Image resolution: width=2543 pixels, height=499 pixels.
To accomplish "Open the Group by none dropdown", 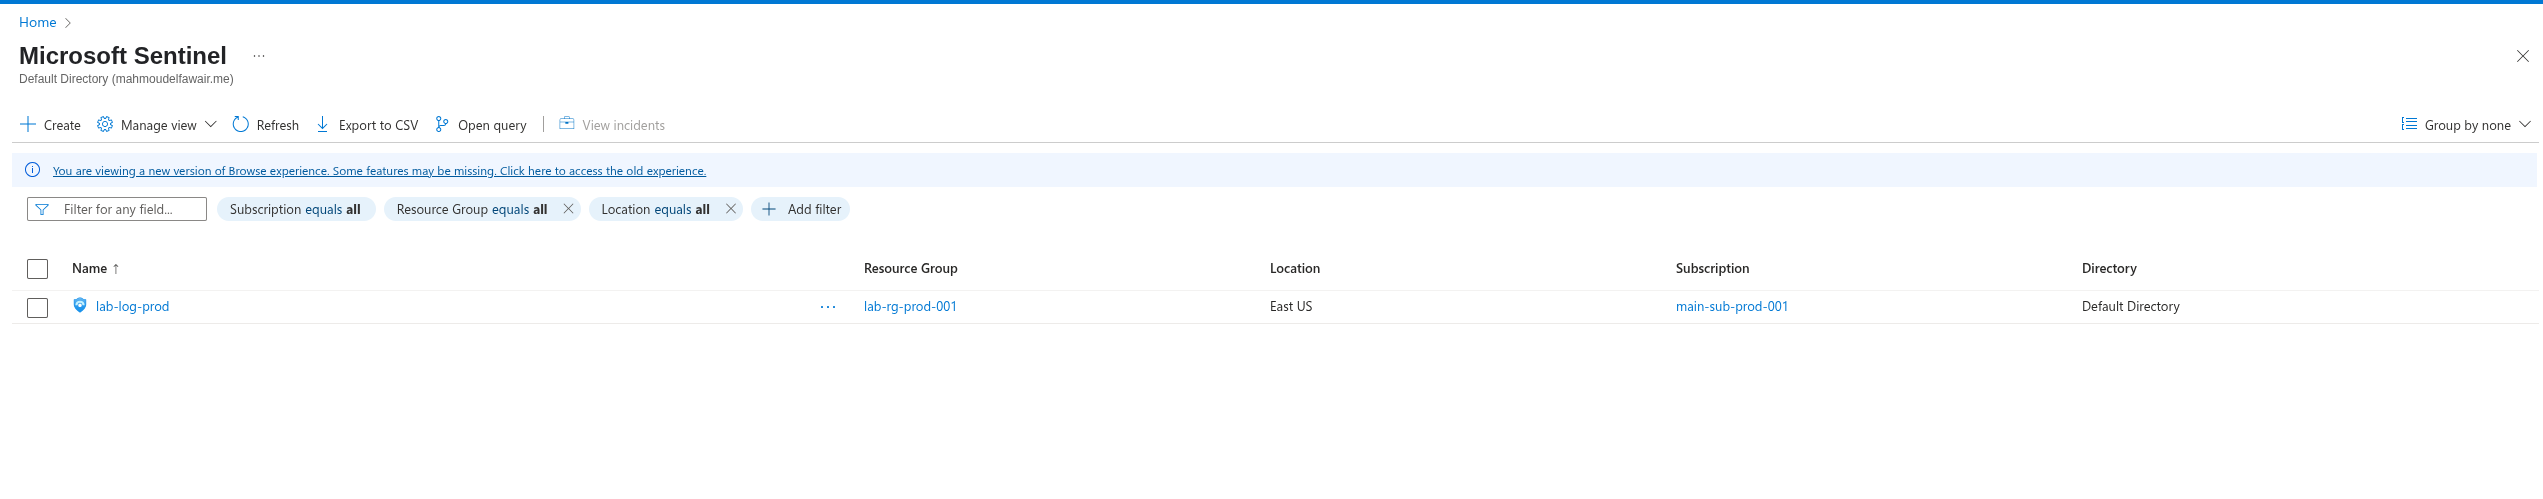I will coord(2465,125).
